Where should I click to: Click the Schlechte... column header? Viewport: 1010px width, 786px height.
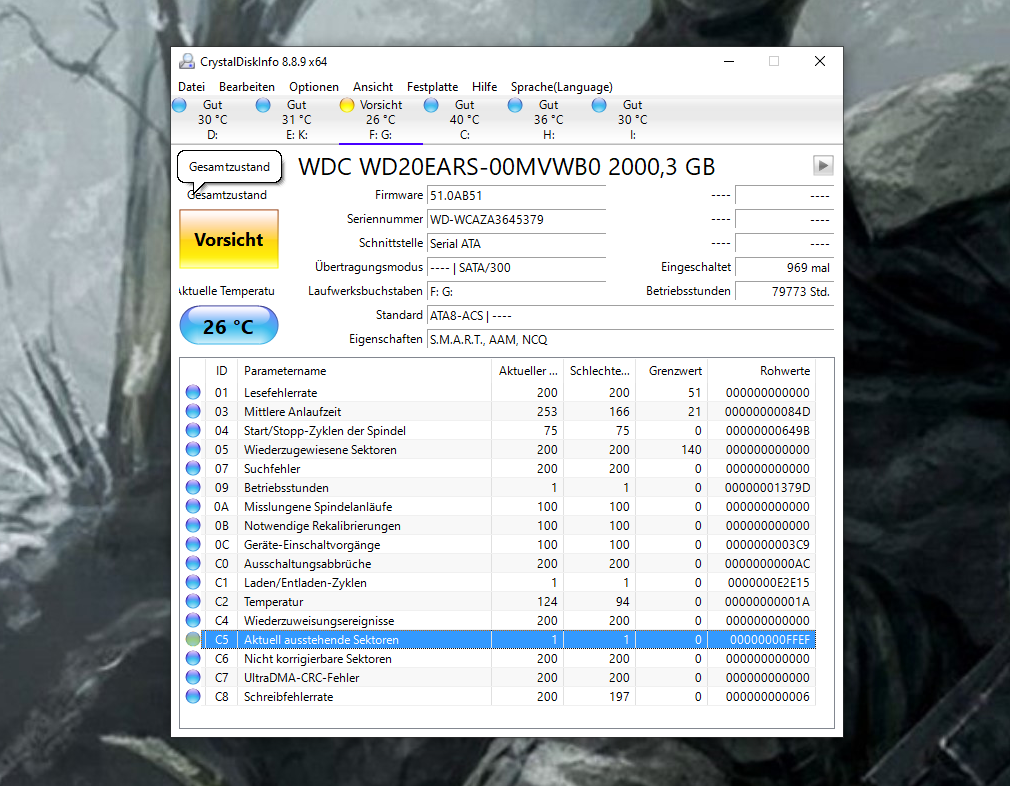(x=599, y=370)
